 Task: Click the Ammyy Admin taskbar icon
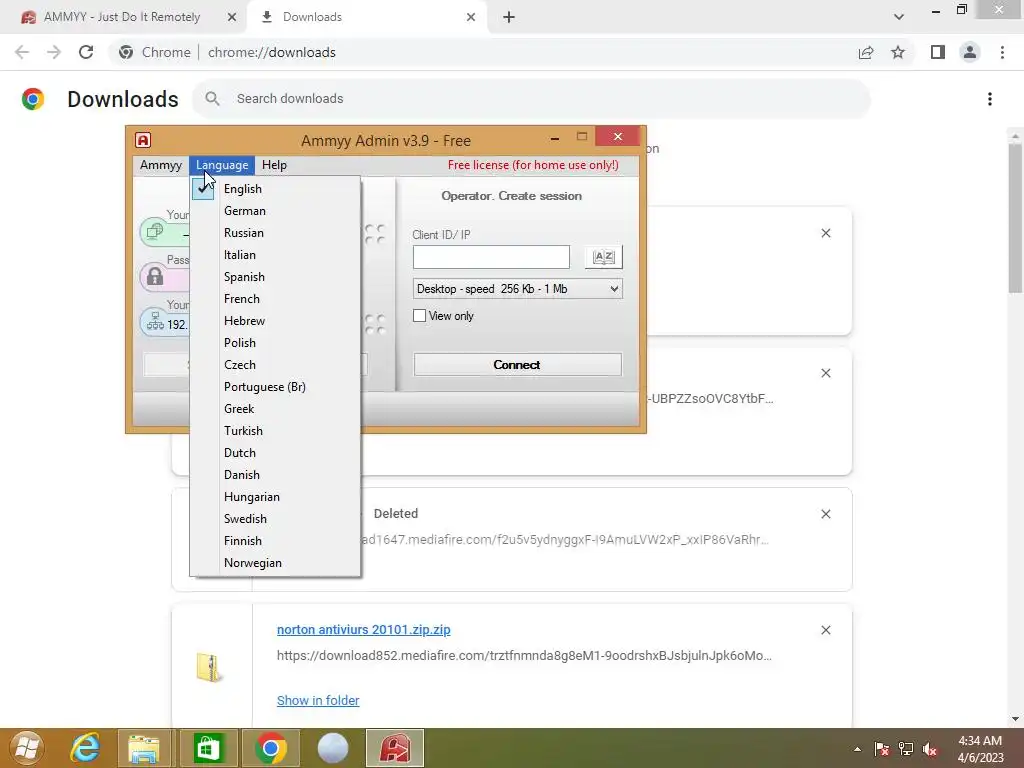pyautogui.click(x=395, y=748)
